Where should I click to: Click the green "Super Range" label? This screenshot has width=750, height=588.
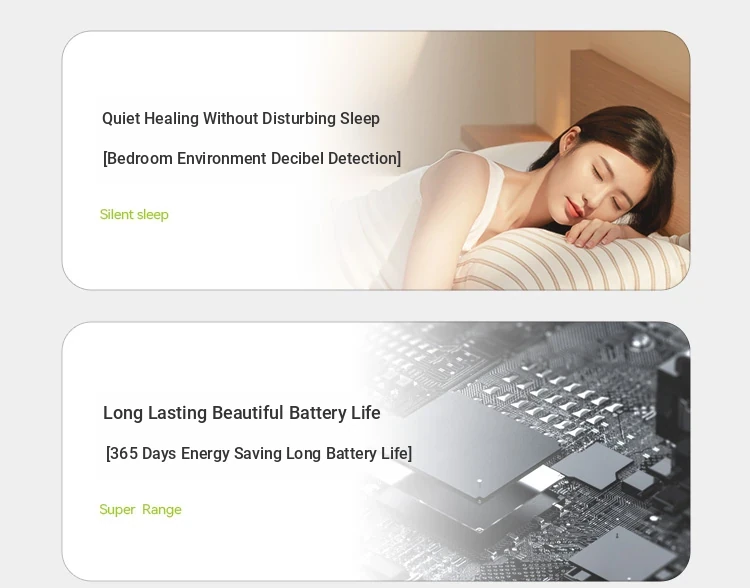(140, 510)
